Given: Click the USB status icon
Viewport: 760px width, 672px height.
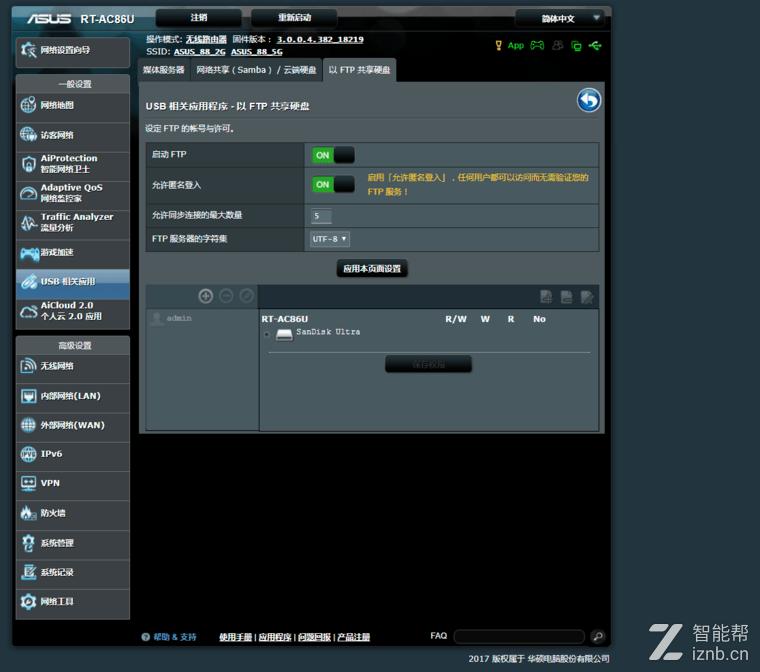Looking at the screenshot, I should point(595,46).
